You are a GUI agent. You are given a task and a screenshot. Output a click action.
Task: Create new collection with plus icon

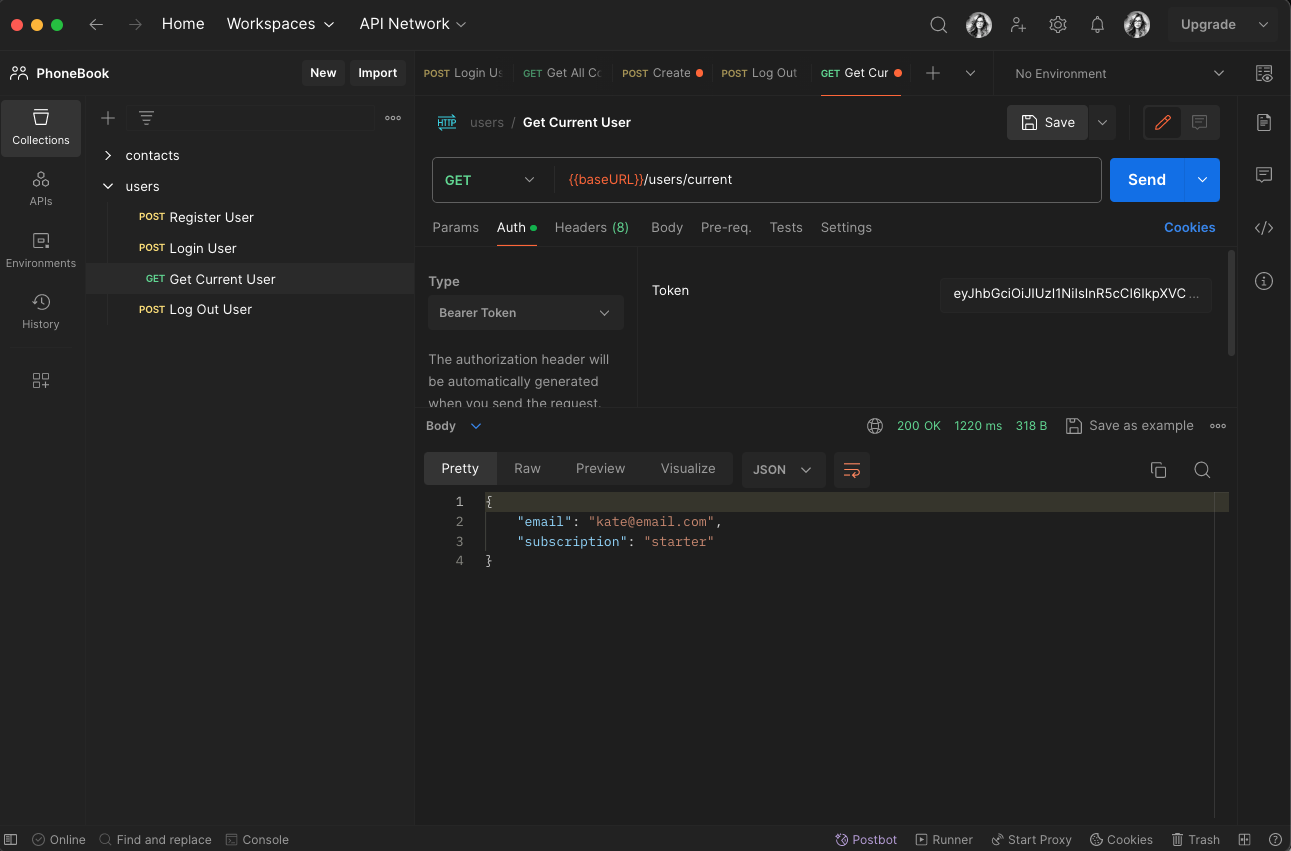(x=108, y=118)
